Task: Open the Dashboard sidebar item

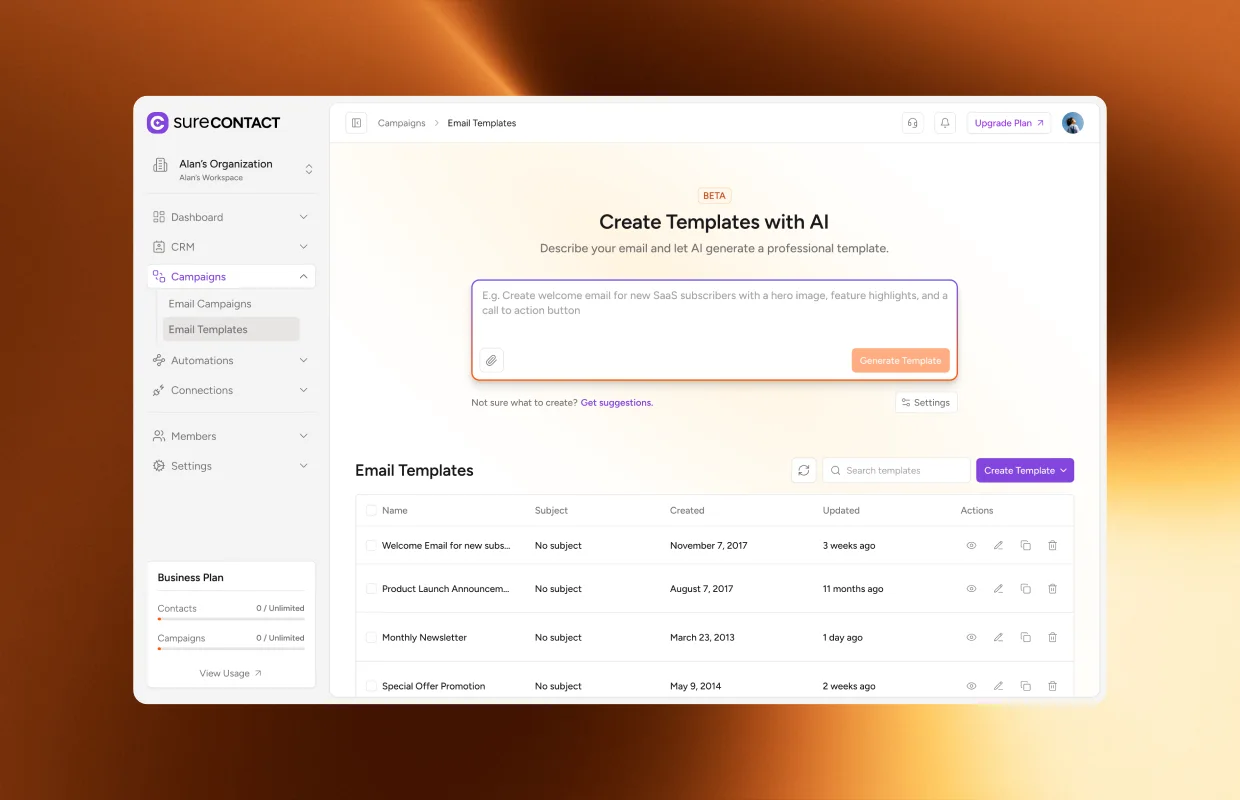Action: pos(231,217)
